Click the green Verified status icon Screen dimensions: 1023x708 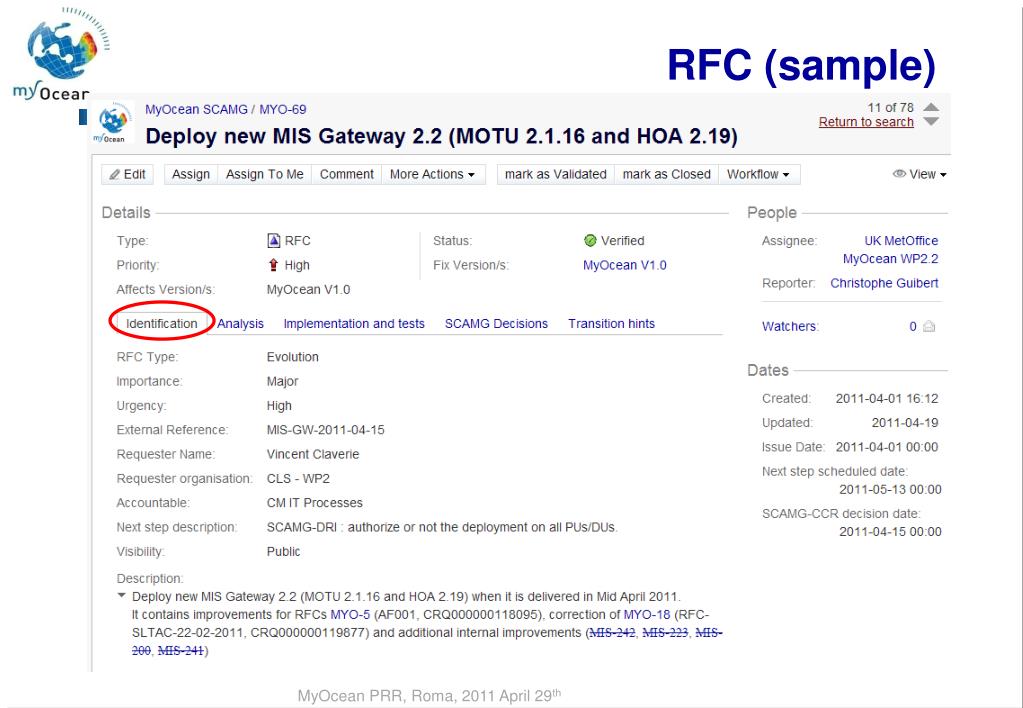tap(590, 241)
